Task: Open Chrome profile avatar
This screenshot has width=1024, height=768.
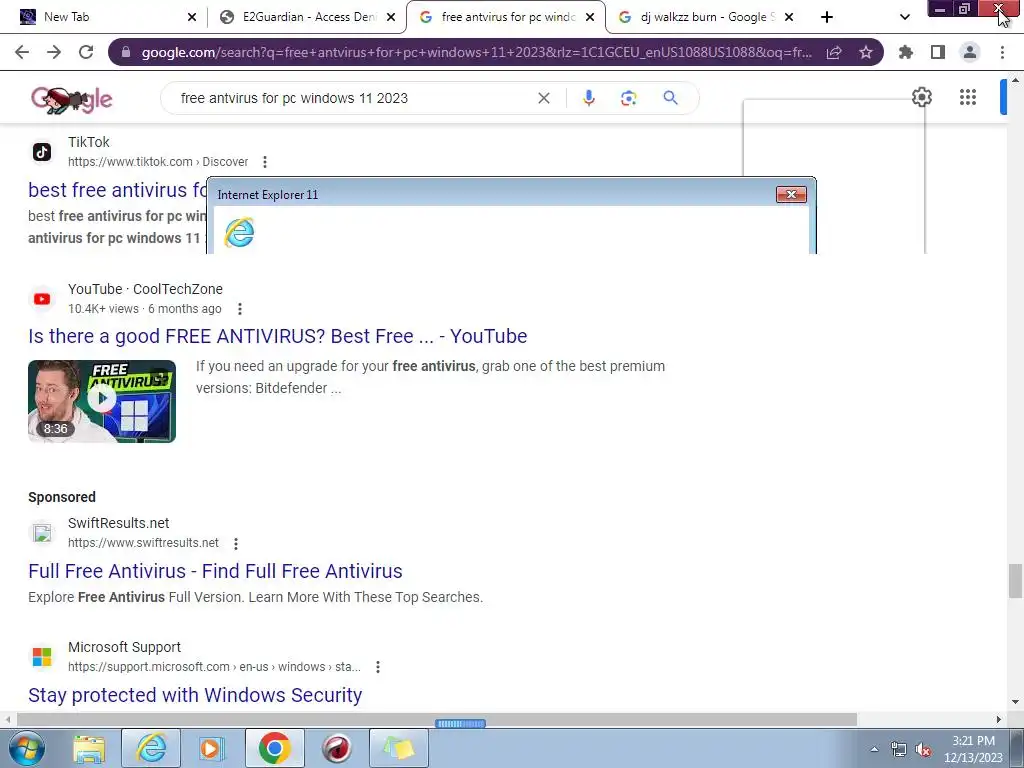Action: [x=970, y=52]
